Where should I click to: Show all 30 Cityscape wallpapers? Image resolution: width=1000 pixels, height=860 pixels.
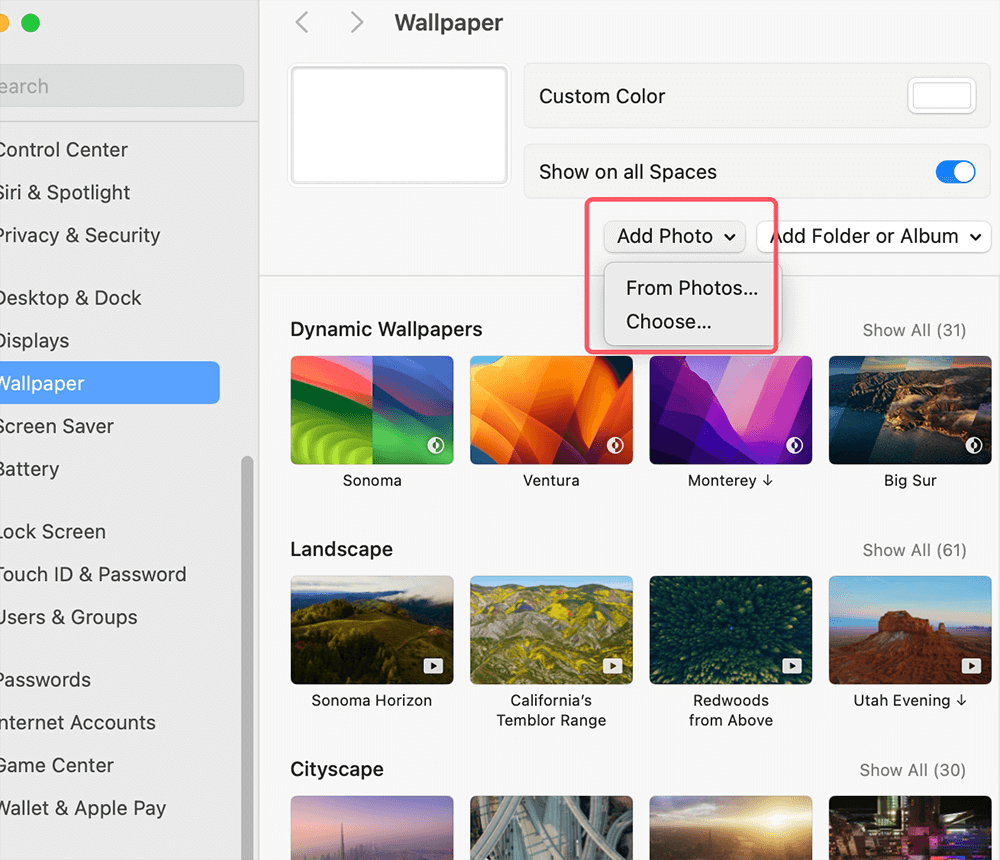pos(912,770)
